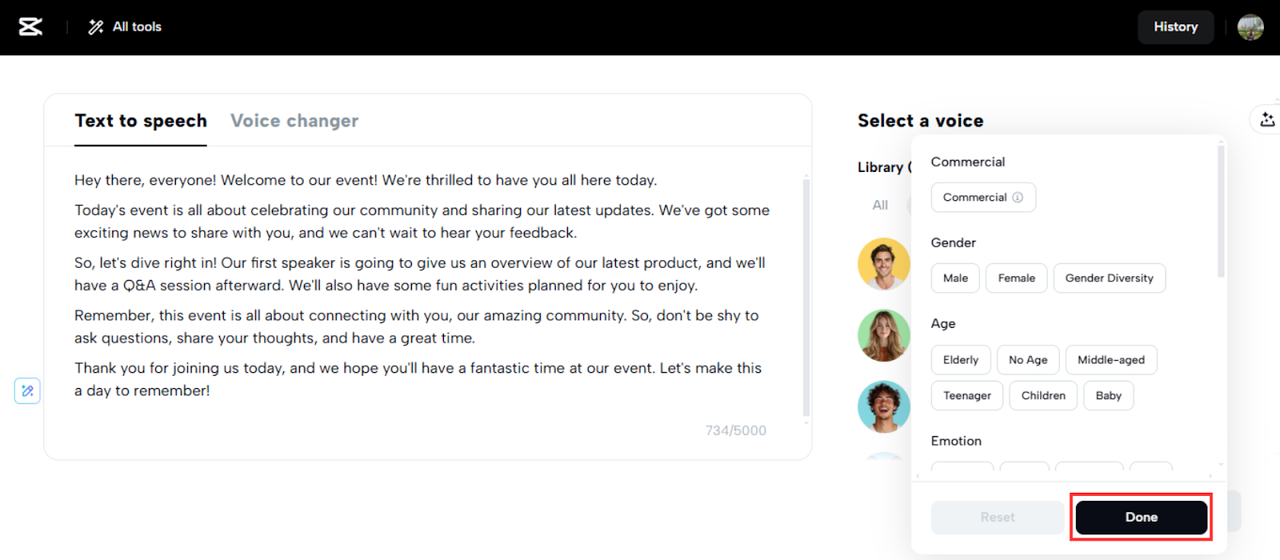Click the voice icon at top right edge
1280x560 pixels.
(x=1266, y=120)
